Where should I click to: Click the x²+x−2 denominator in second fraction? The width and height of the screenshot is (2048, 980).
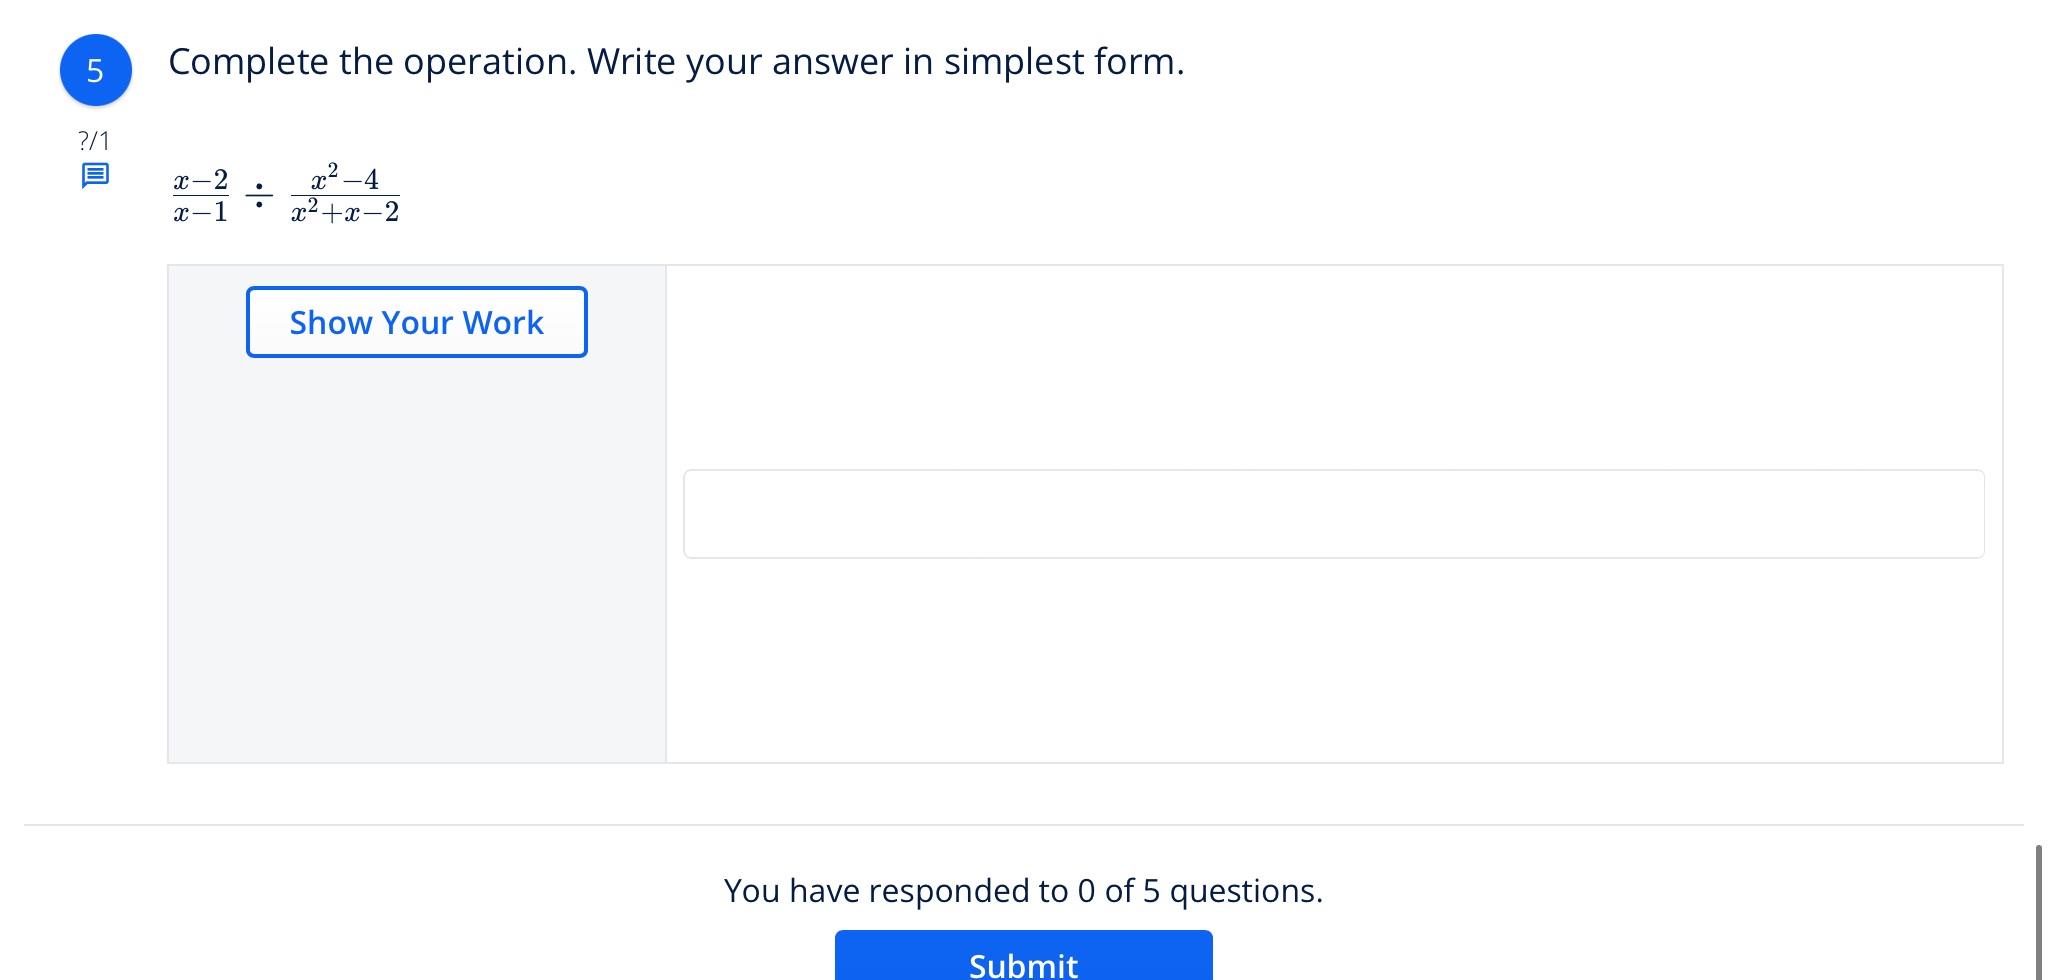pyautogui.click(x=345, y=212)
